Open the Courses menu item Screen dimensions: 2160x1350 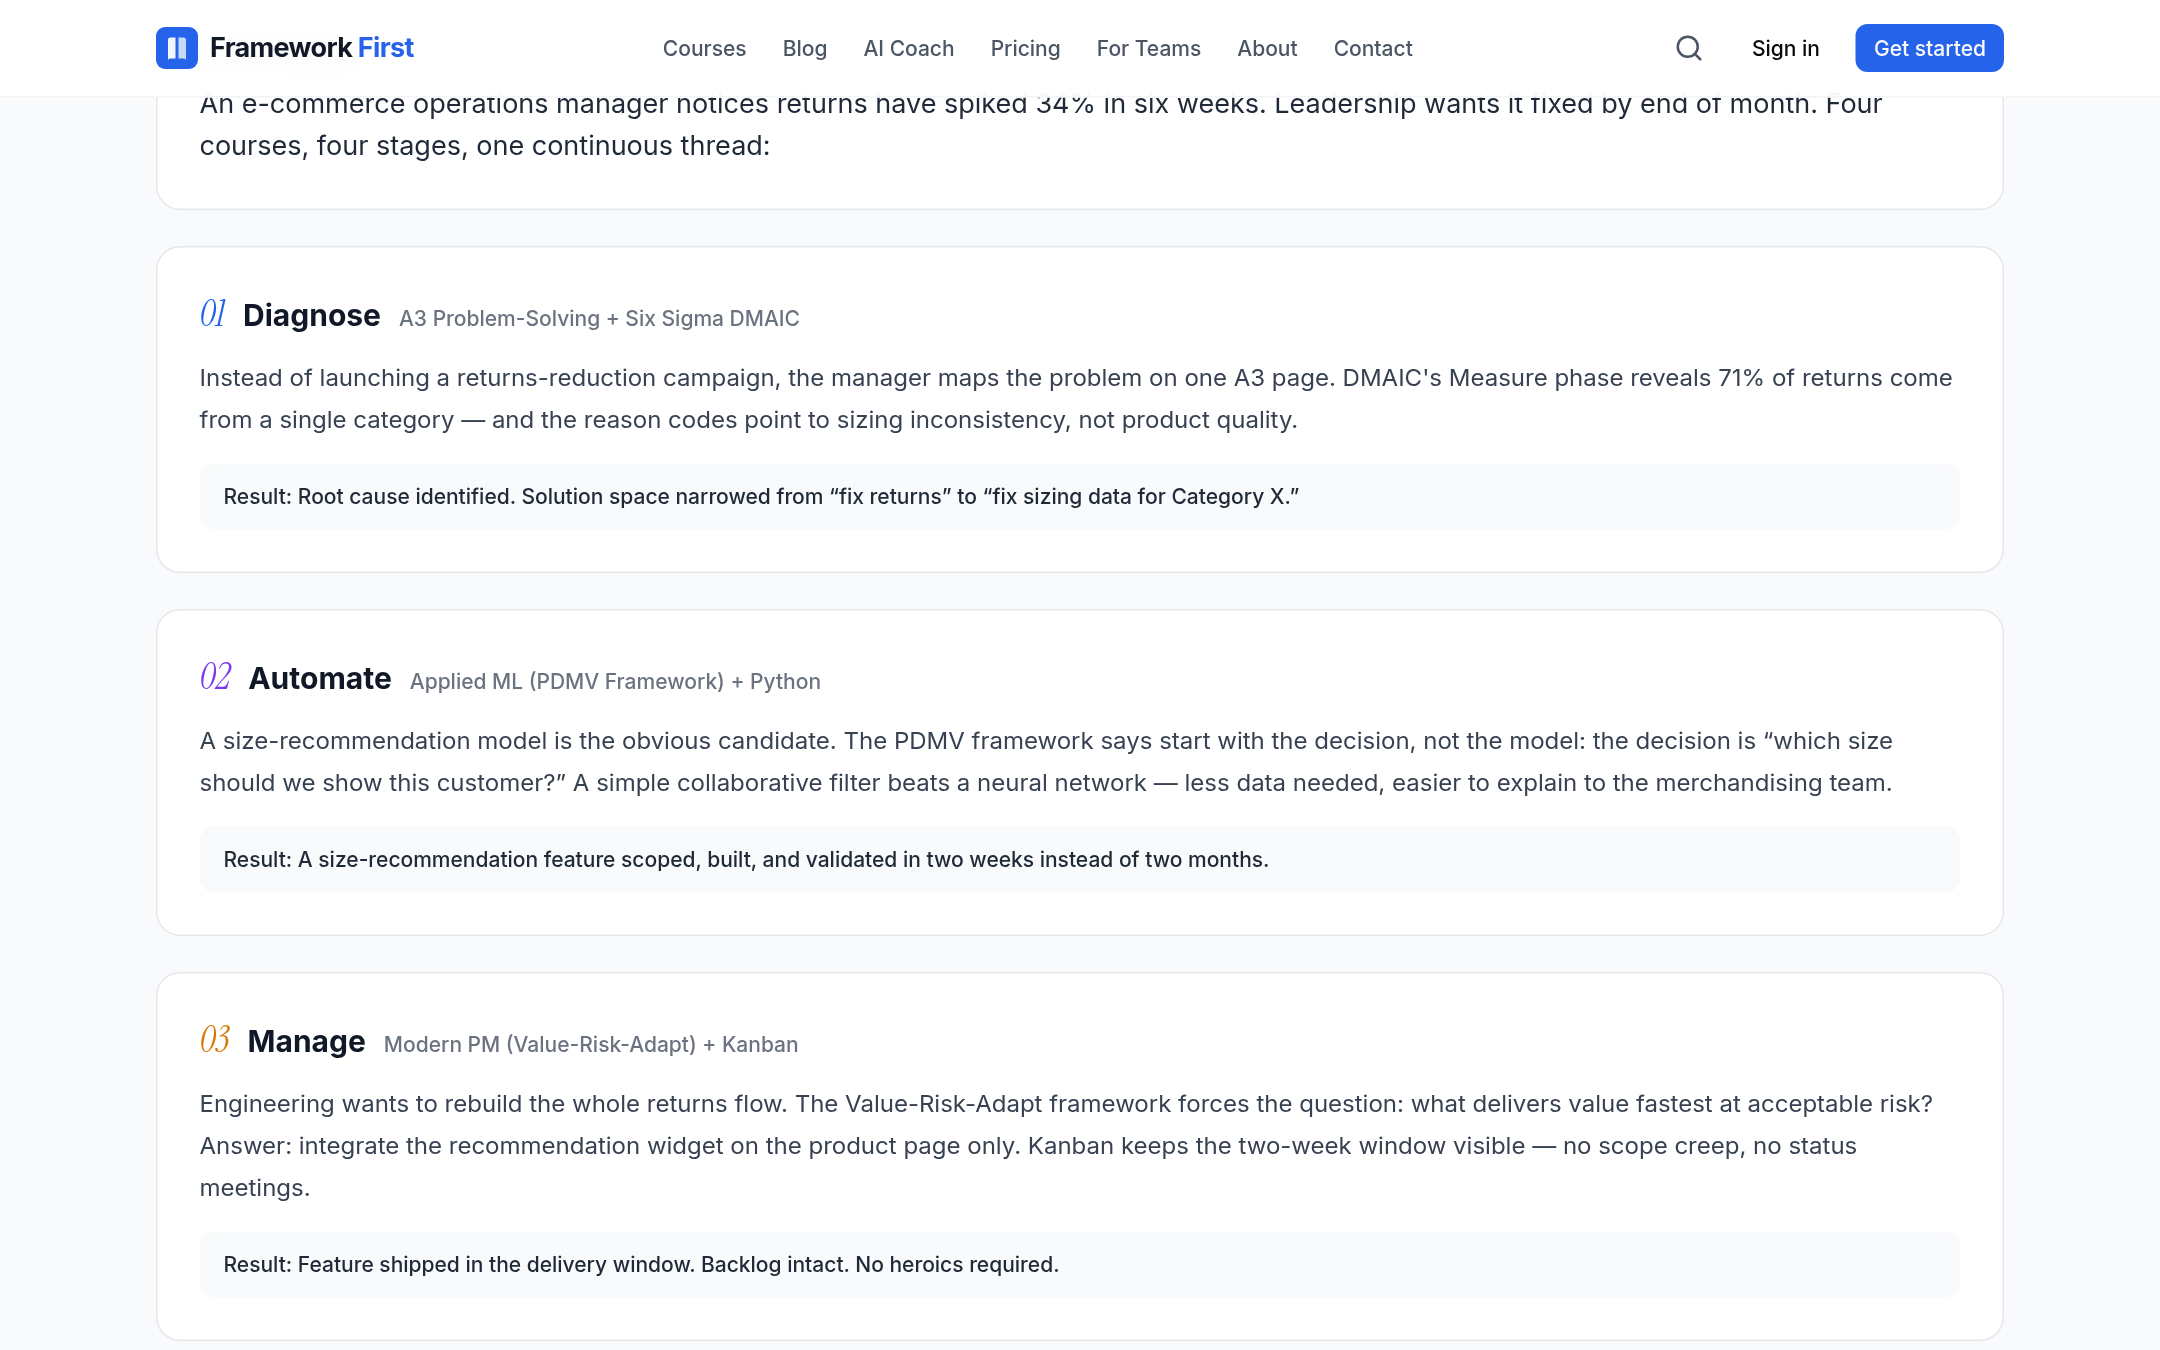(704, 48)
